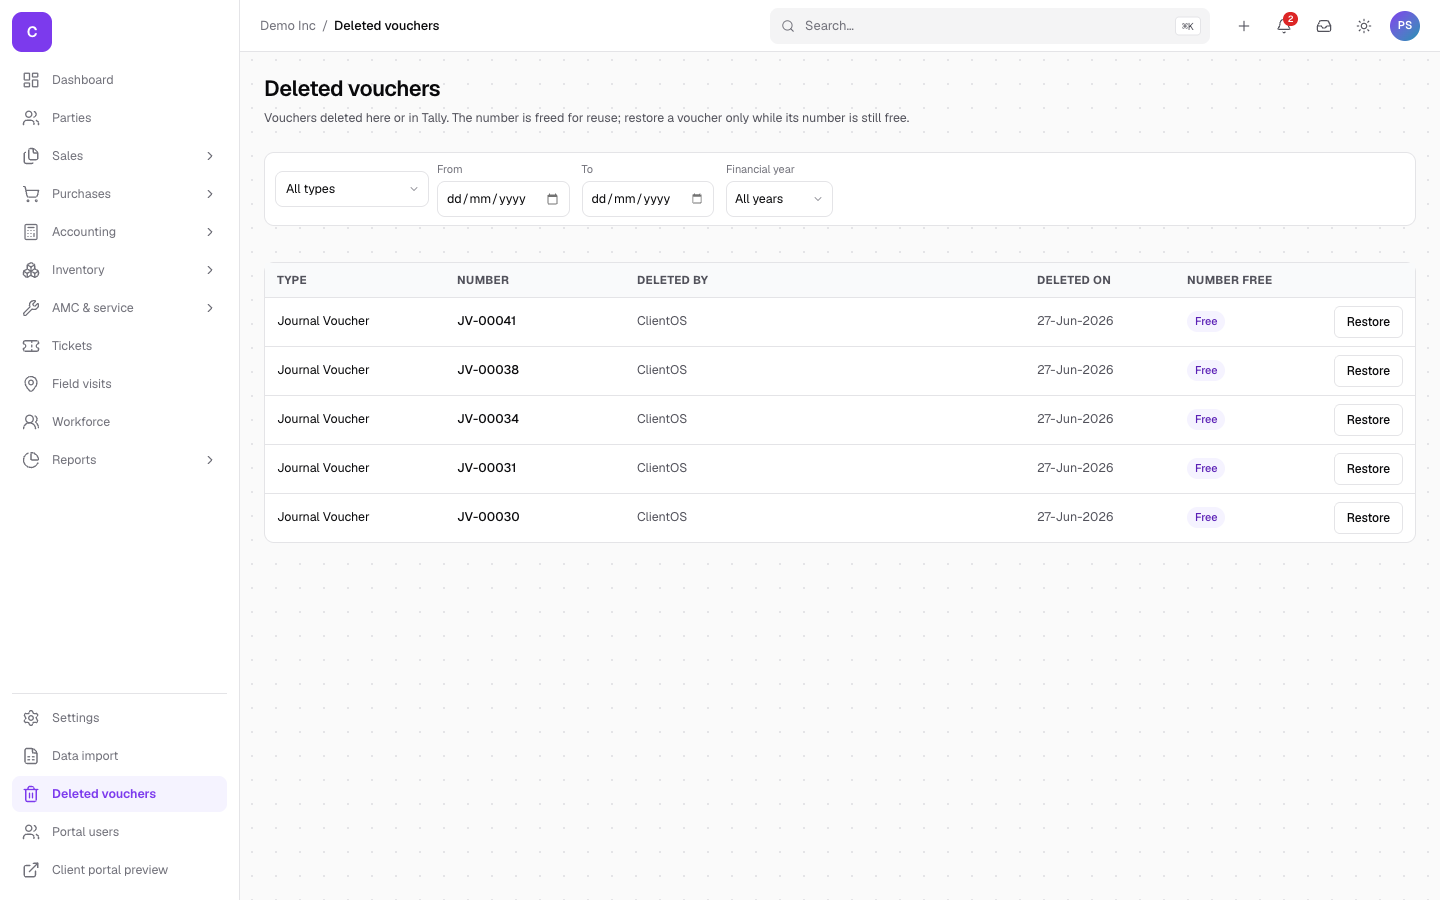
Task: Click the TYPE column header
Action: (292, 280)
